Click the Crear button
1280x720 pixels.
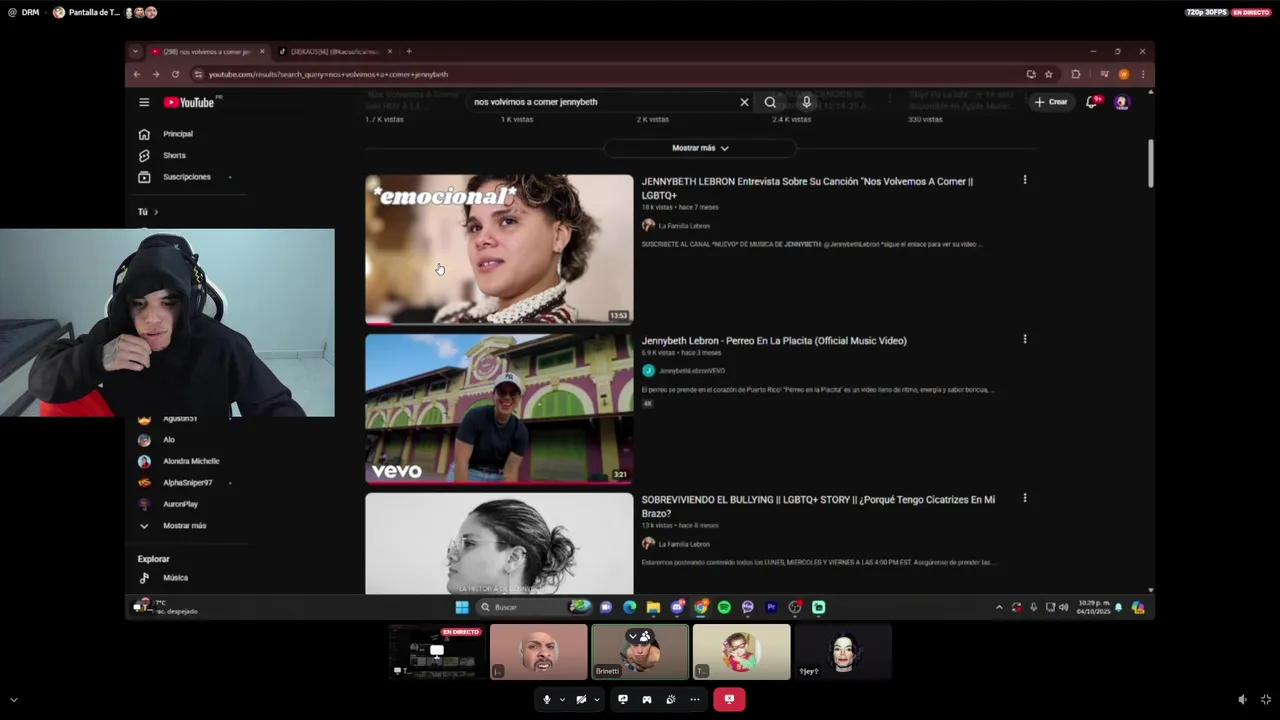click(1051, 102)
